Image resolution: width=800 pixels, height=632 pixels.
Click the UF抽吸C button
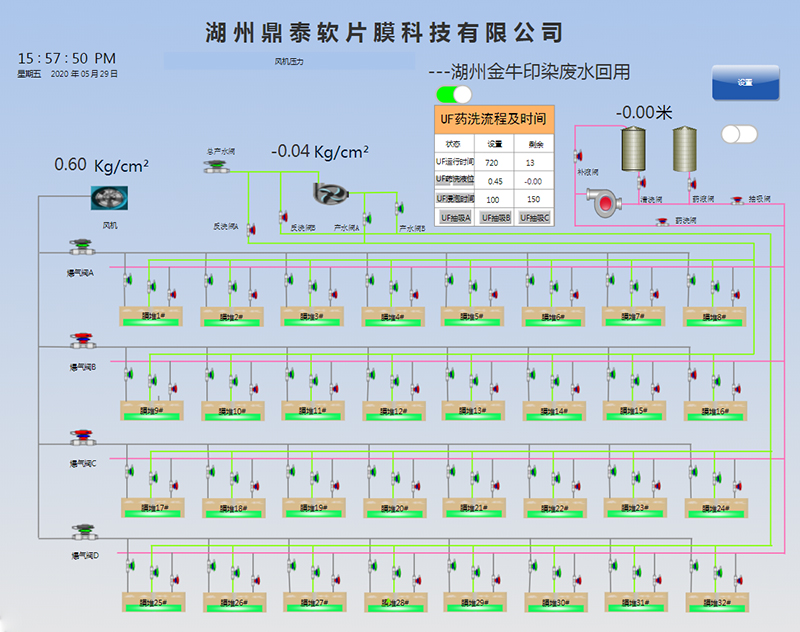(x=534, y=218)
